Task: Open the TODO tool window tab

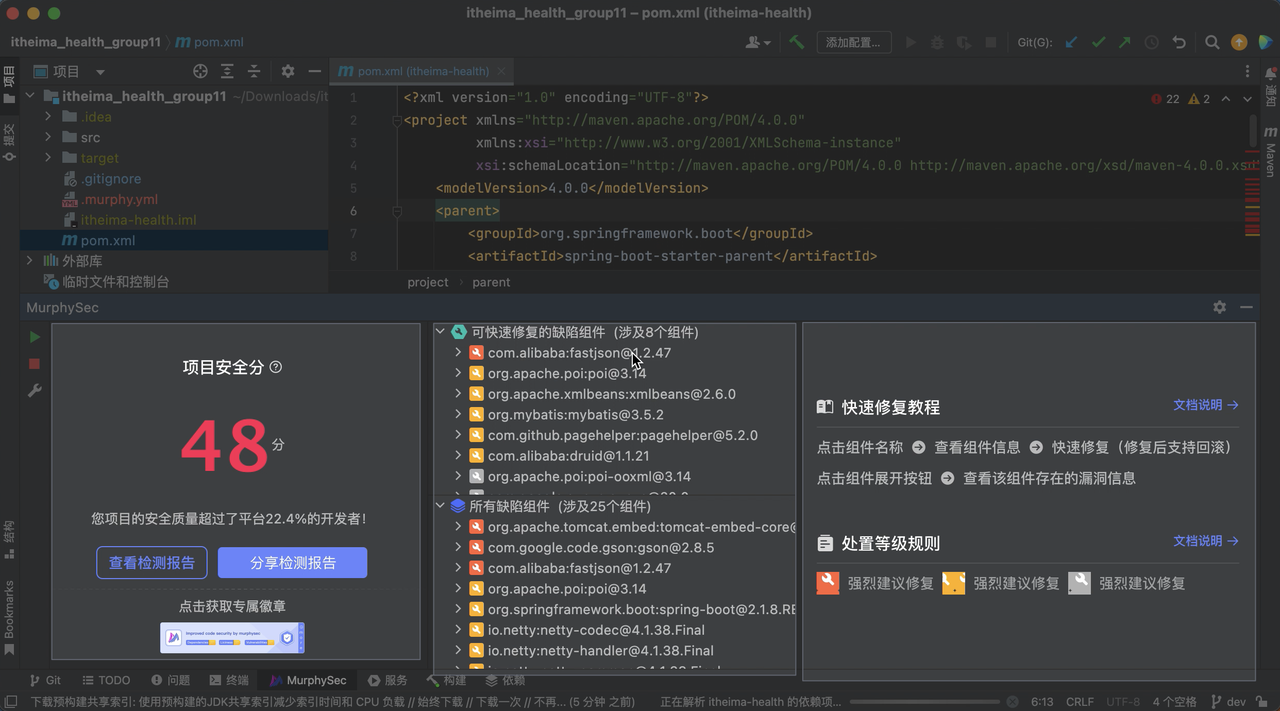Action: click(x=105, y=680)
